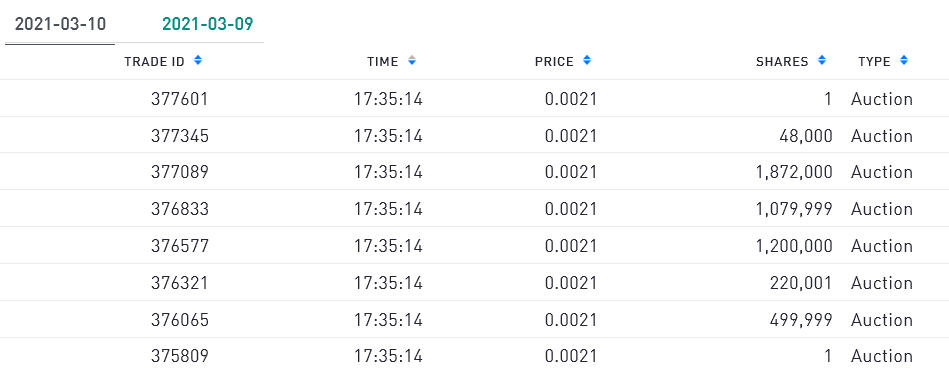Viewport: 949px width, 373px height.
Task: Switch to the 2021-03-09 tab
Action: coord(208,24)
